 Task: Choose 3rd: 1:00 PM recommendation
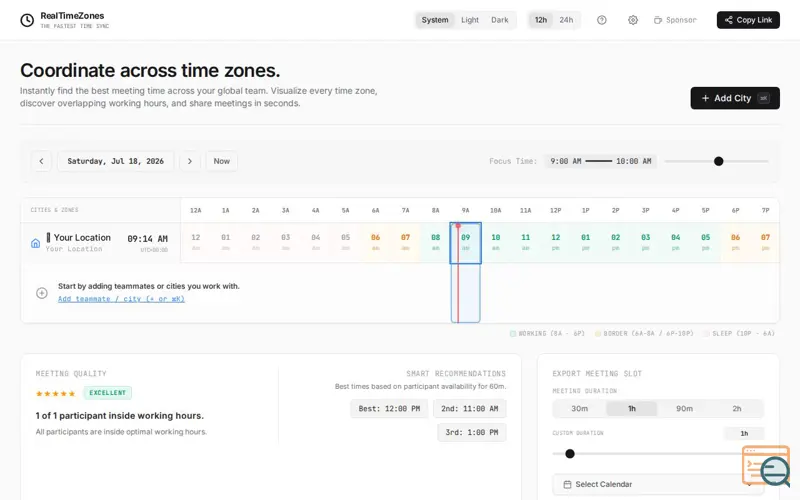[471, 432]
